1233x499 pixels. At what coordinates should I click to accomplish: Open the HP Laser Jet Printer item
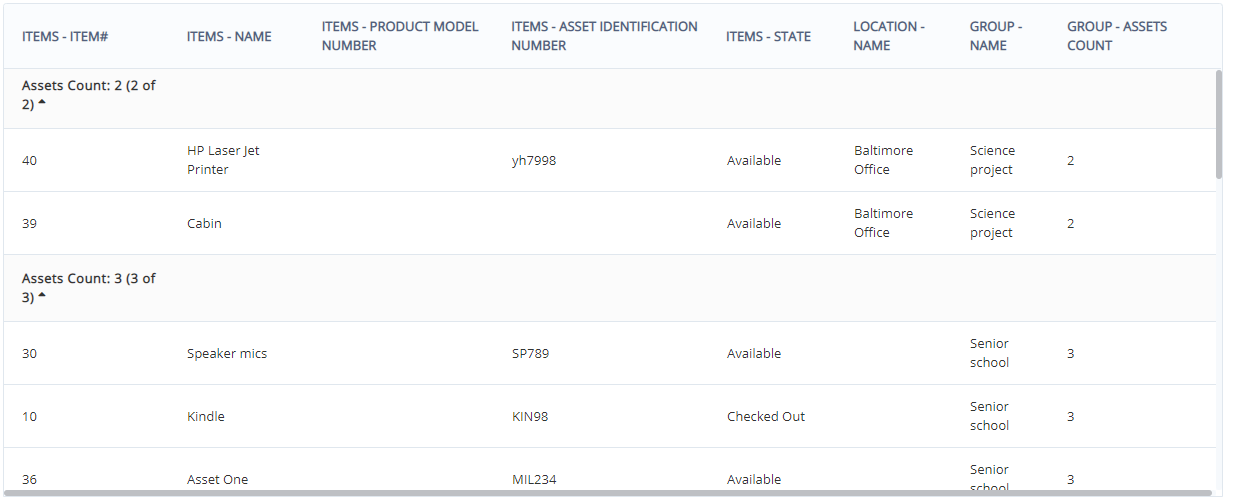tap(223, 160)
